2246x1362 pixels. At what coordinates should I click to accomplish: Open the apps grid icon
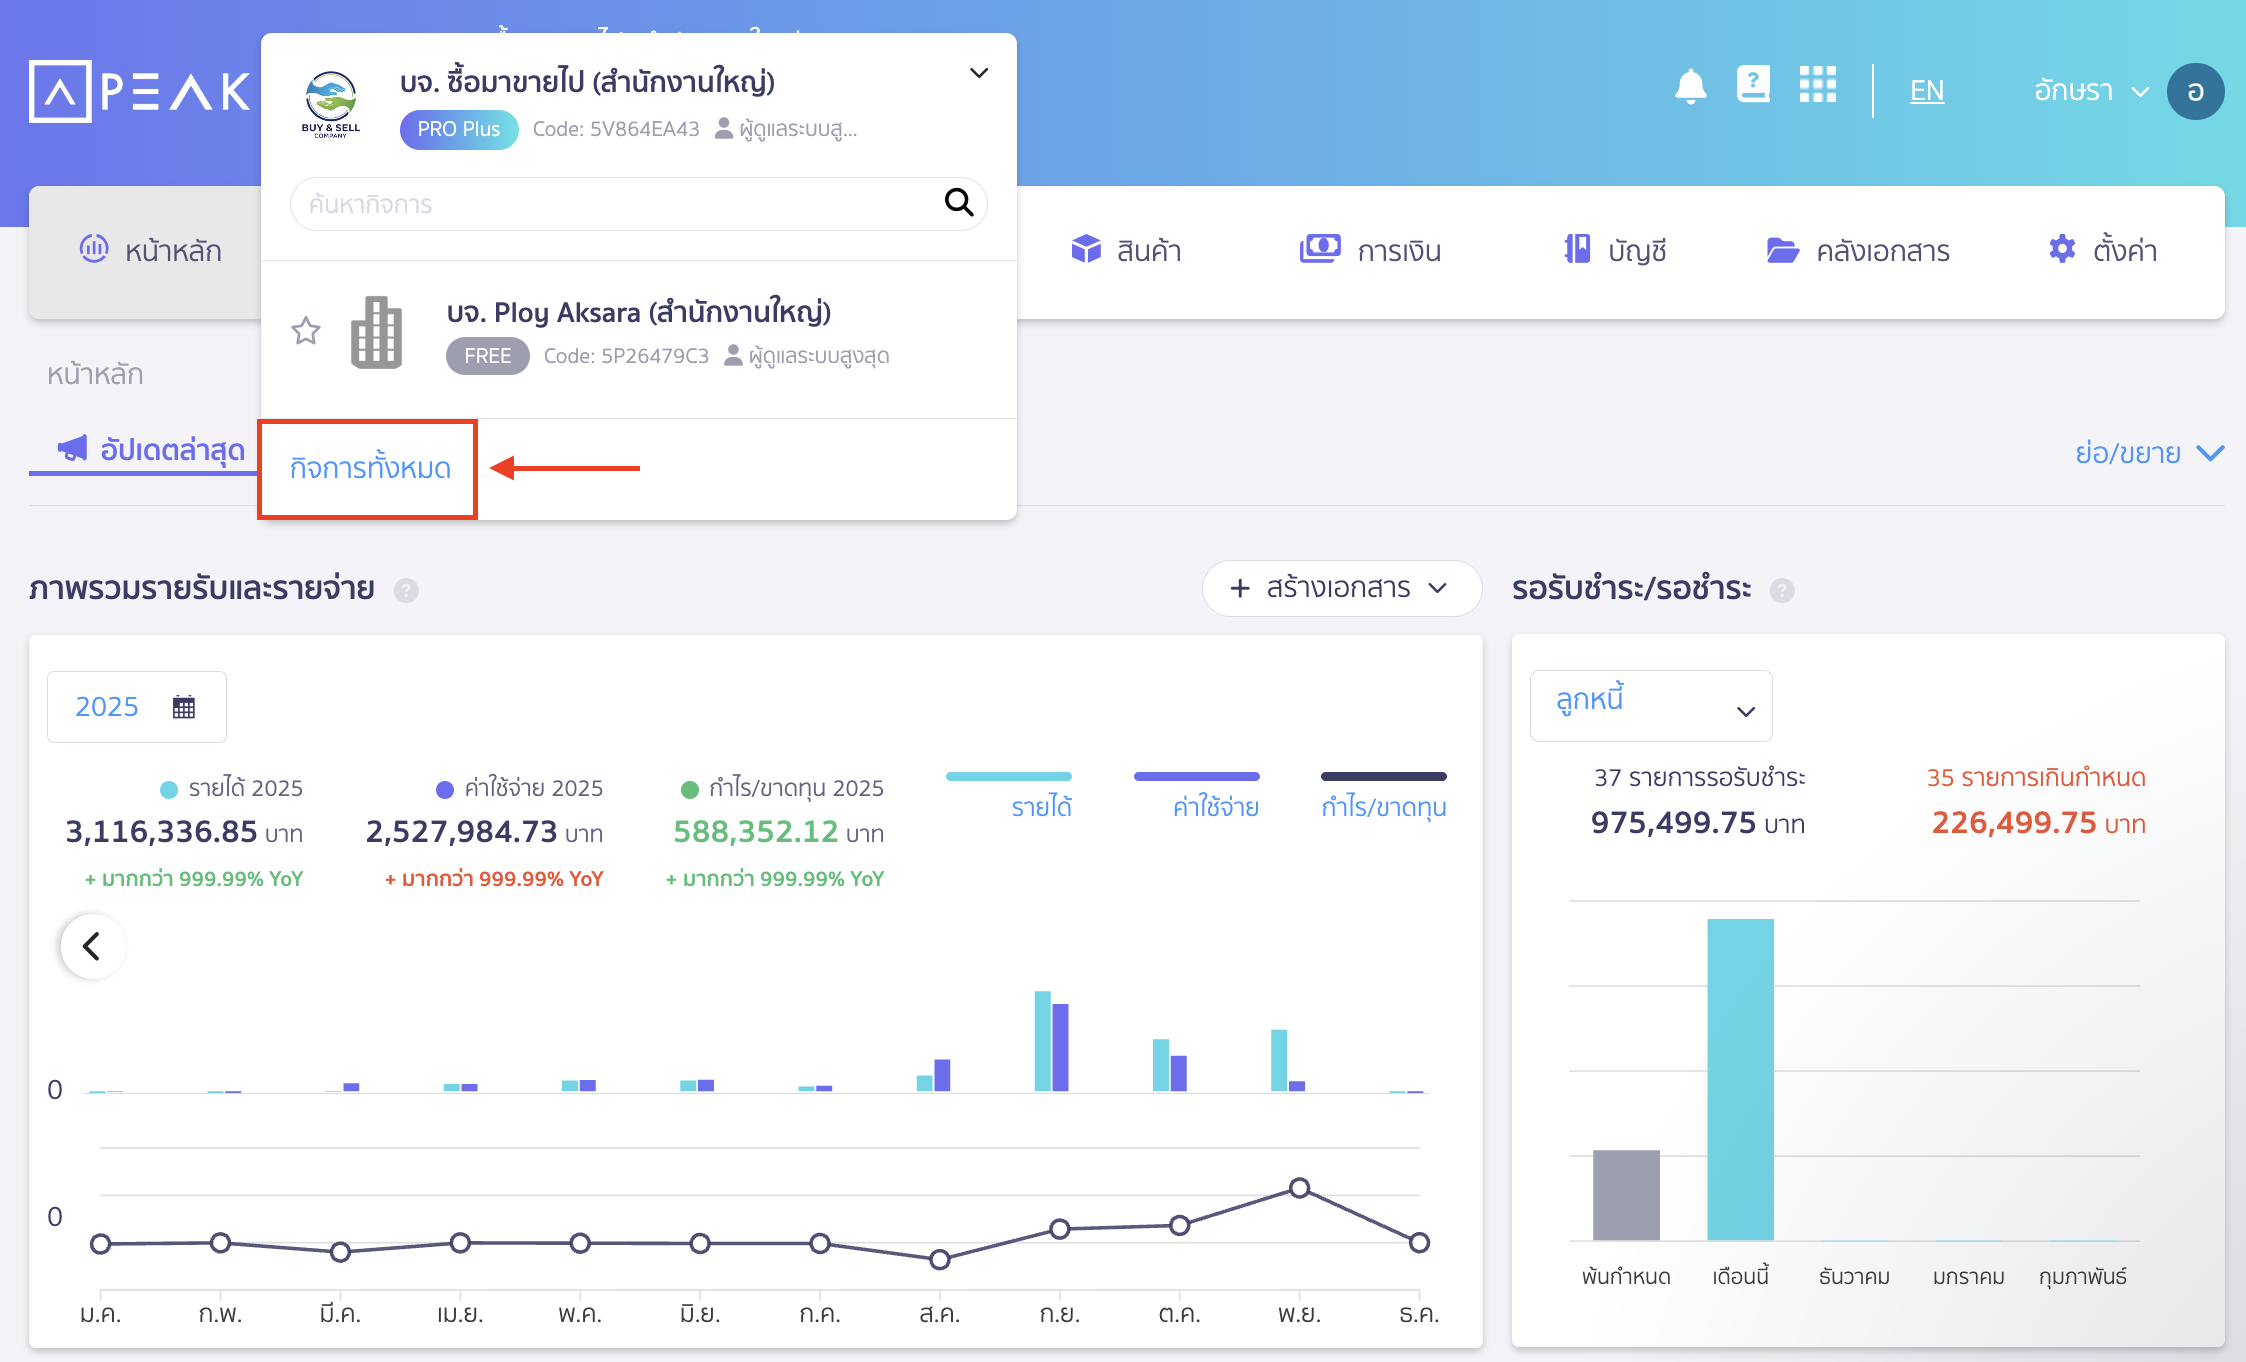click(x=1818, y=86)
